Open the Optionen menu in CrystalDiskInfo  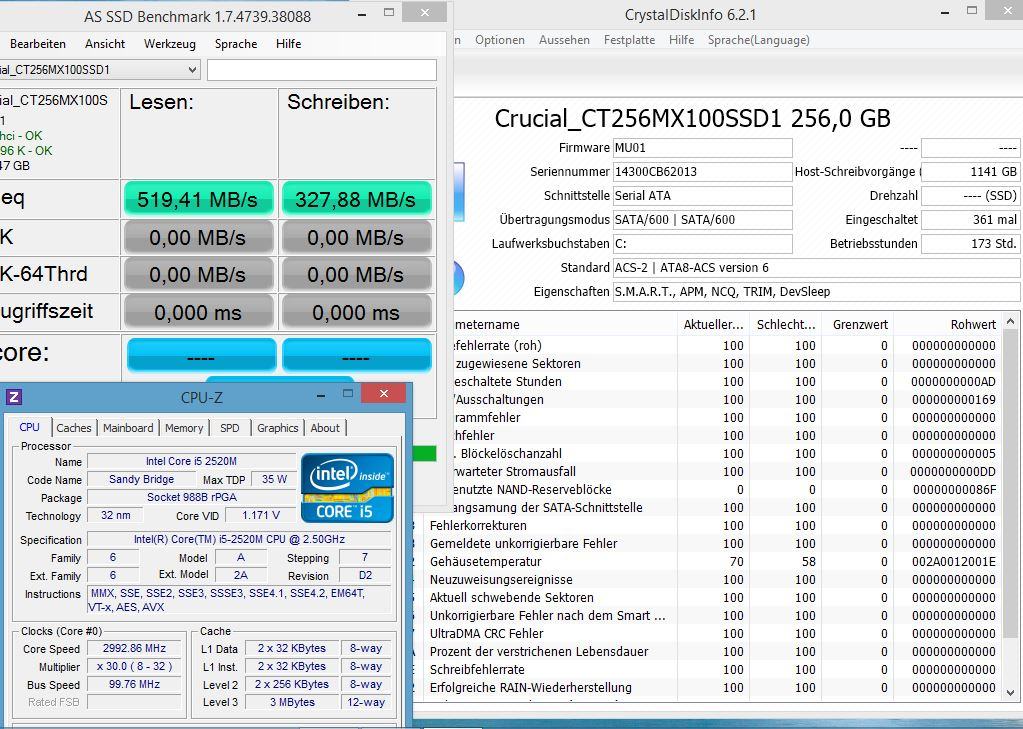point(500,40)
